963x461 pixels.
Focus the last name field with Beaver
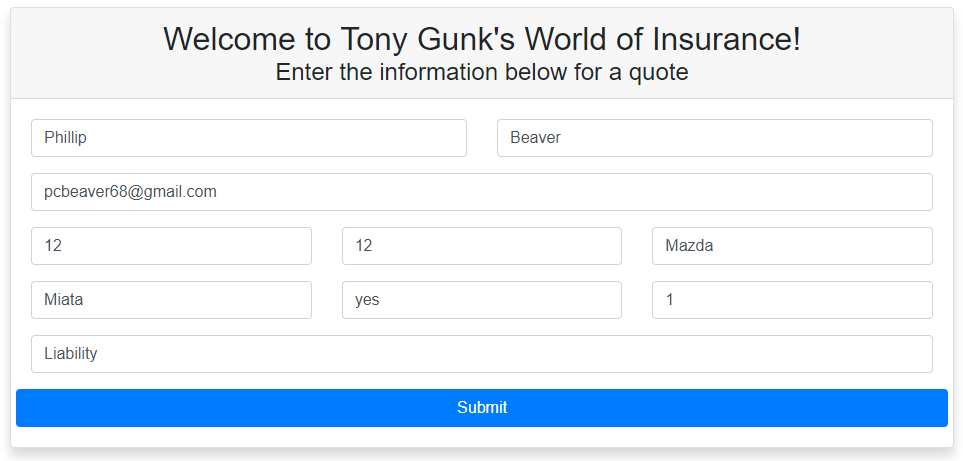[x=714, y=138]
